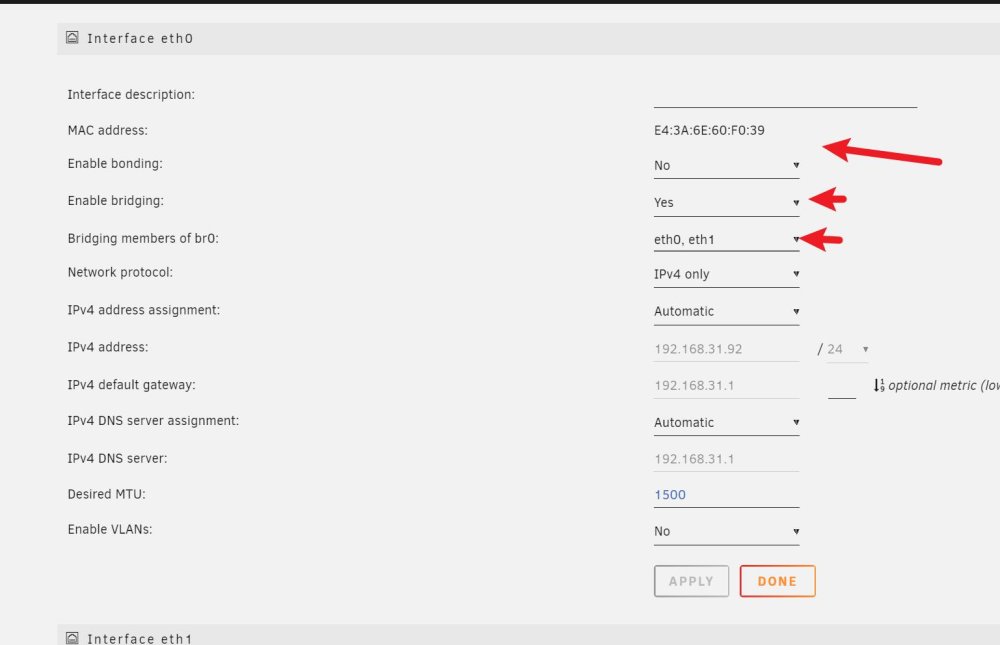
Task: Open the Network protocol dropdown
Action: point(726,274)
